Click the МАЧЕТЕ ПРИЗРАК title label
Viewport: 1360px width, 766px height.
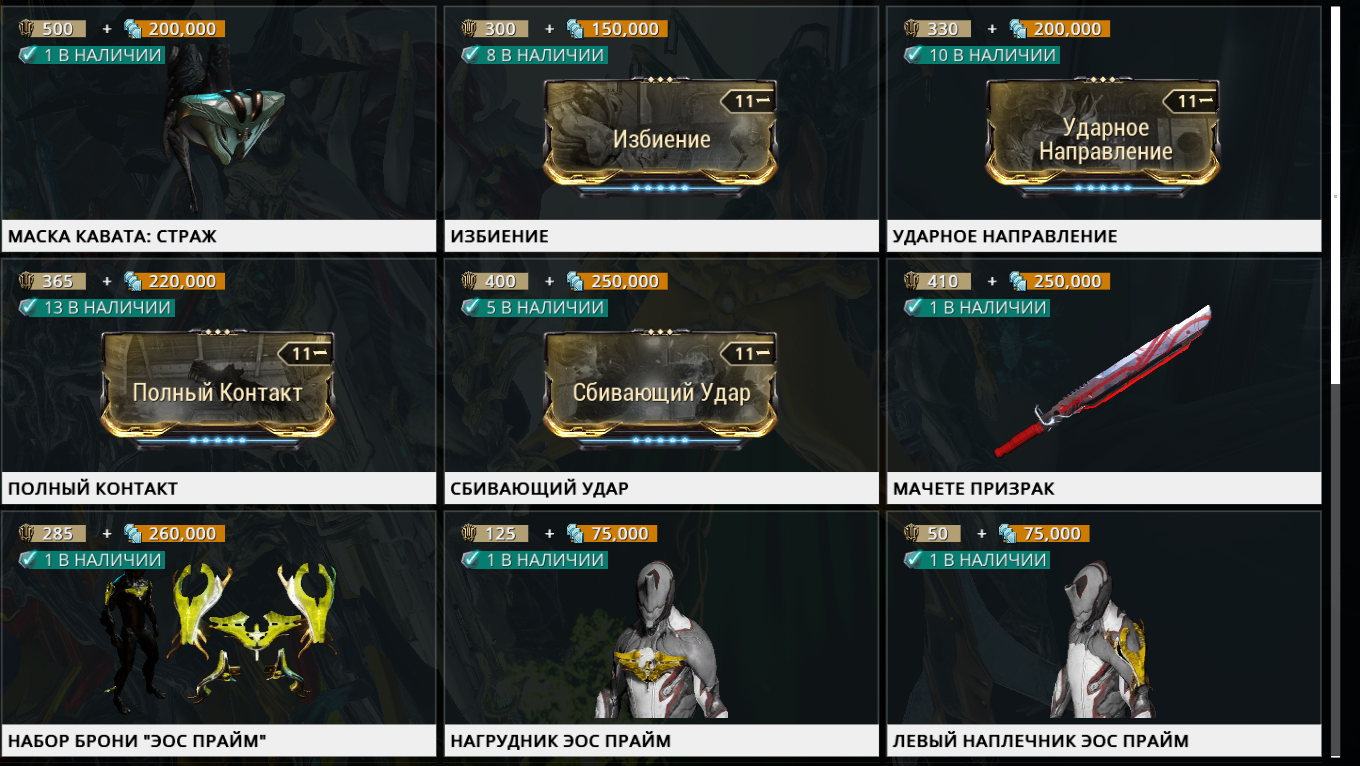[973, 489]
